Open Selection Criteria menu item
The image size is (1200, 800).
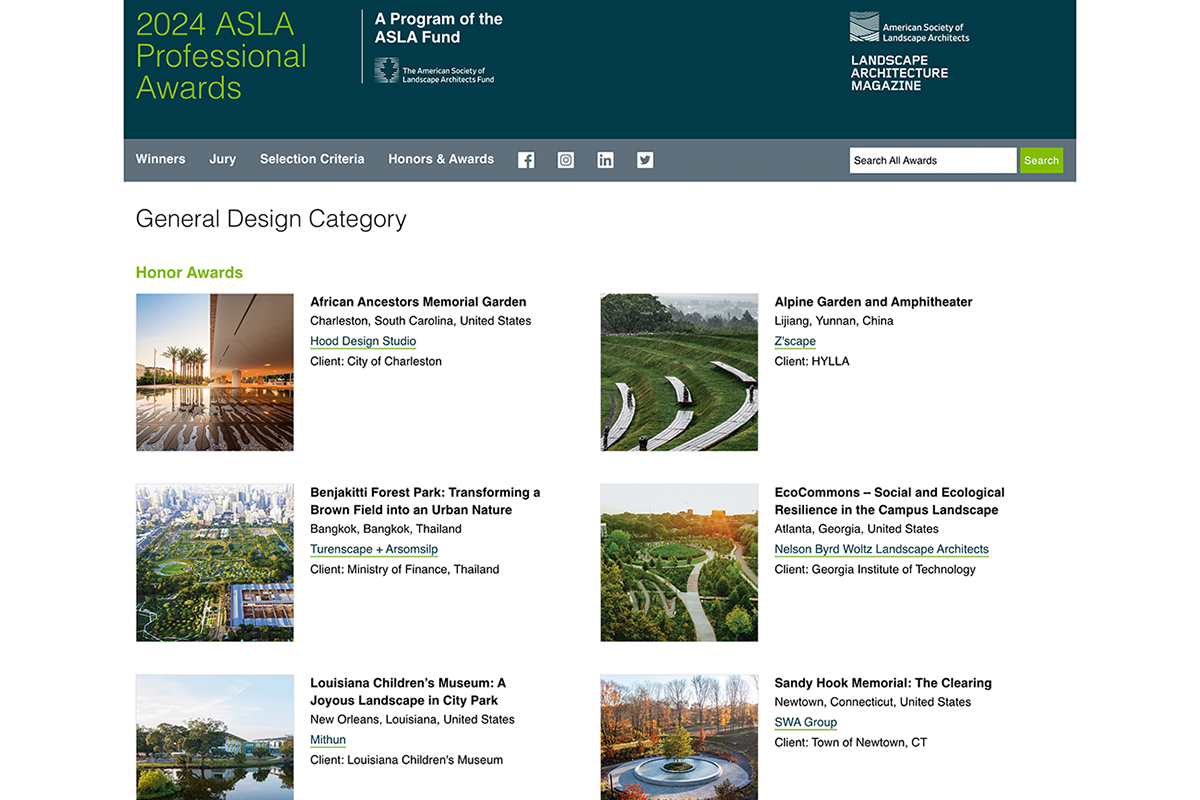(312, 159)
